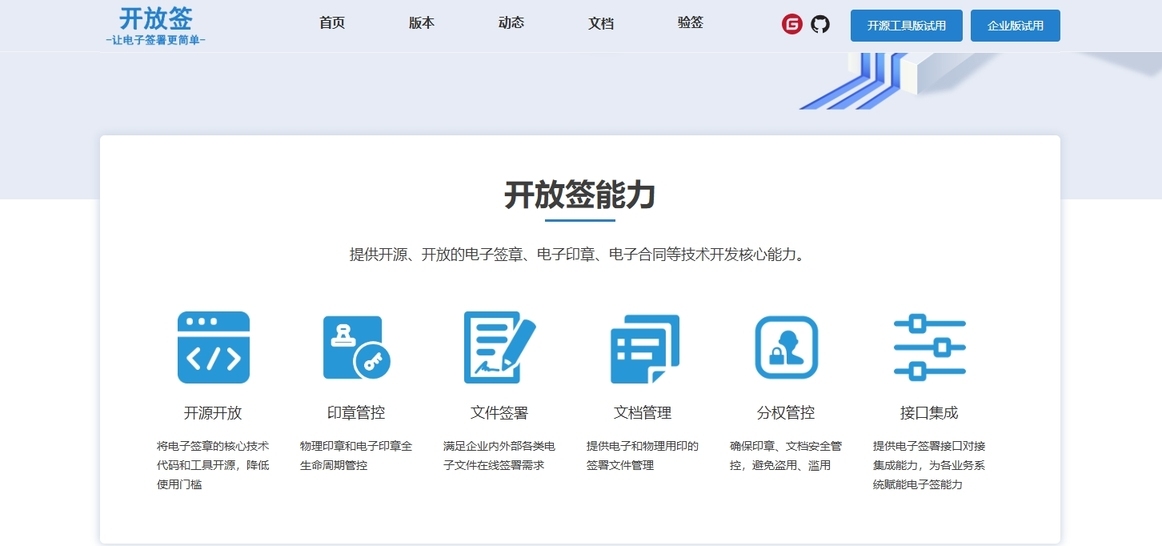Click the slogan 让电子签署更简单
Image resolution: width=1162 pixels, height=546 pixels.
pyautogui.click(x=156, y=40)
